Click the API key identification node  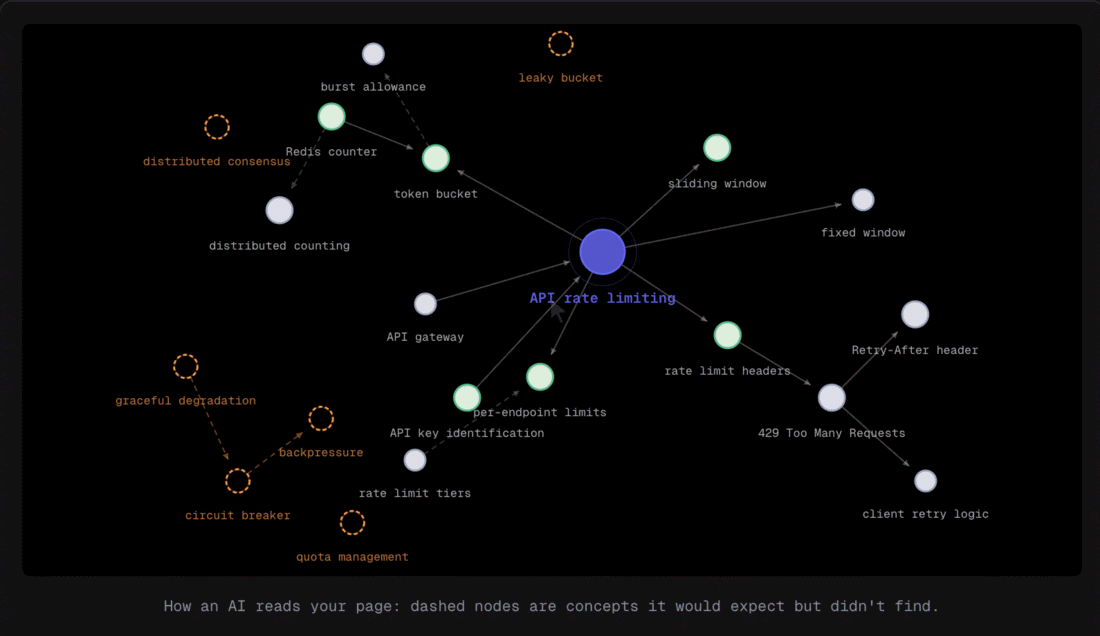pos(467,398)
